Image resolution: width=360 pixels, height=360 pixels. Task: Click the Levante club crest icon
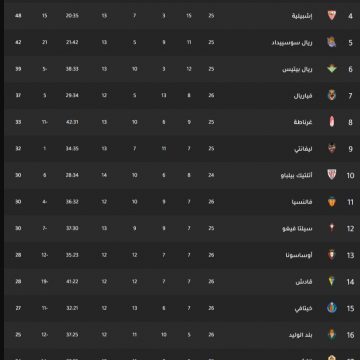(332, 148)
